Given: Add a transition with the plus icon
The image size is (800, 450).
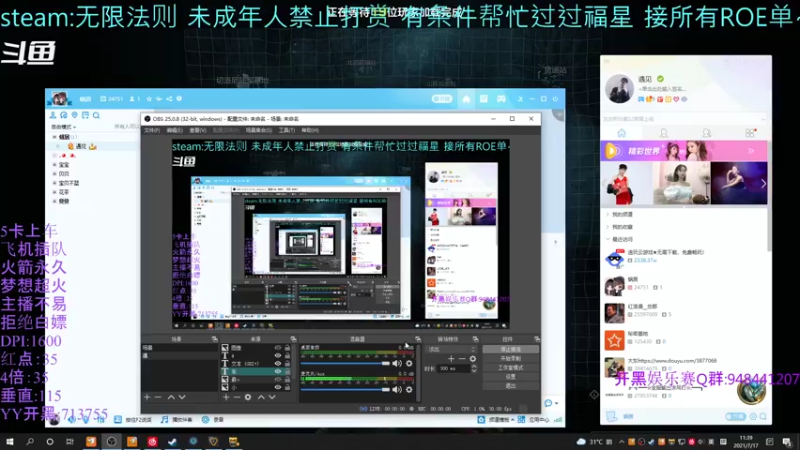Looking at the screenshot, I should click(451, 359).
